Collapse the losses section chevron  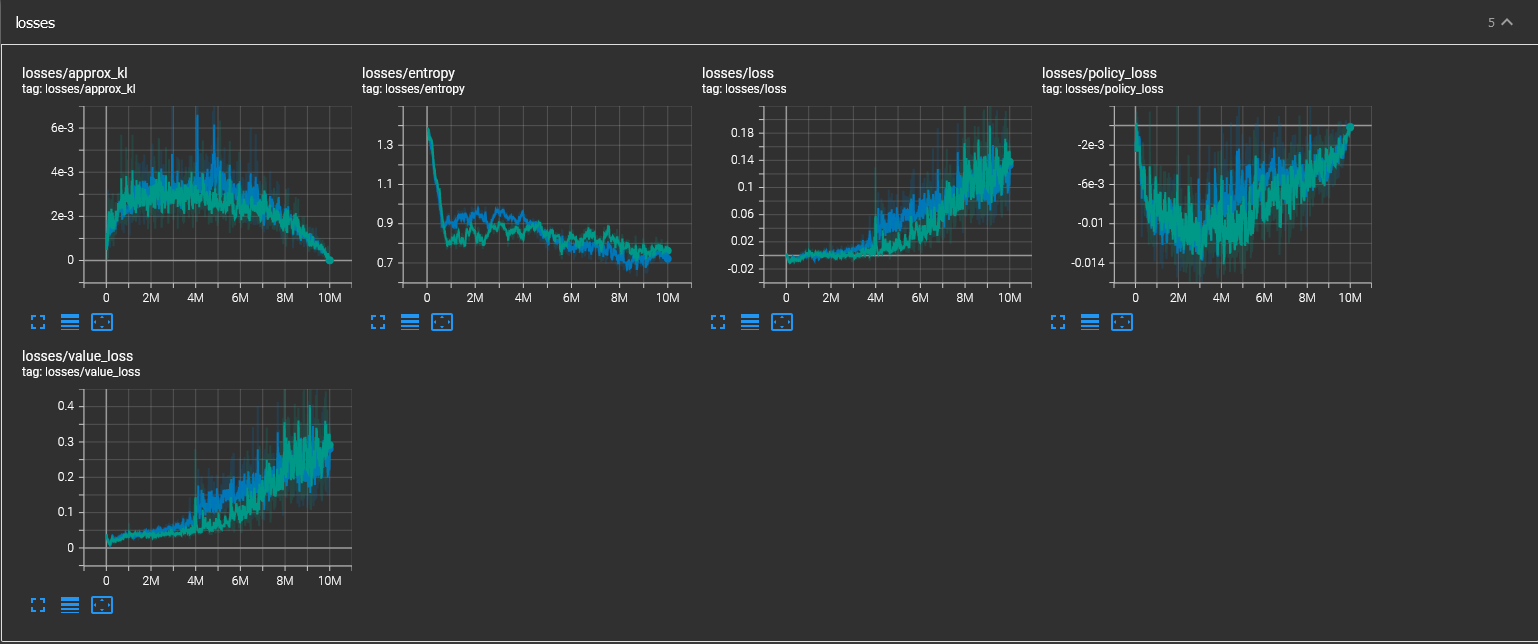[x=1507, y=22]
